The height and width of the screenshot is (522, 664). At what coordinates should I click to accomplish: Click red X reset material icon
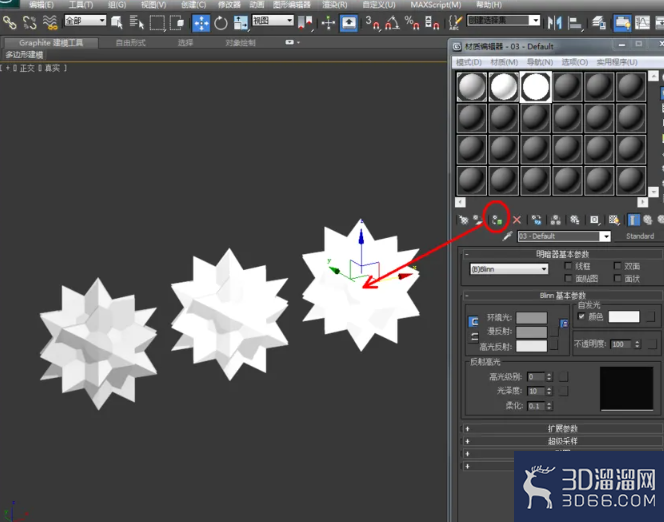517,220
